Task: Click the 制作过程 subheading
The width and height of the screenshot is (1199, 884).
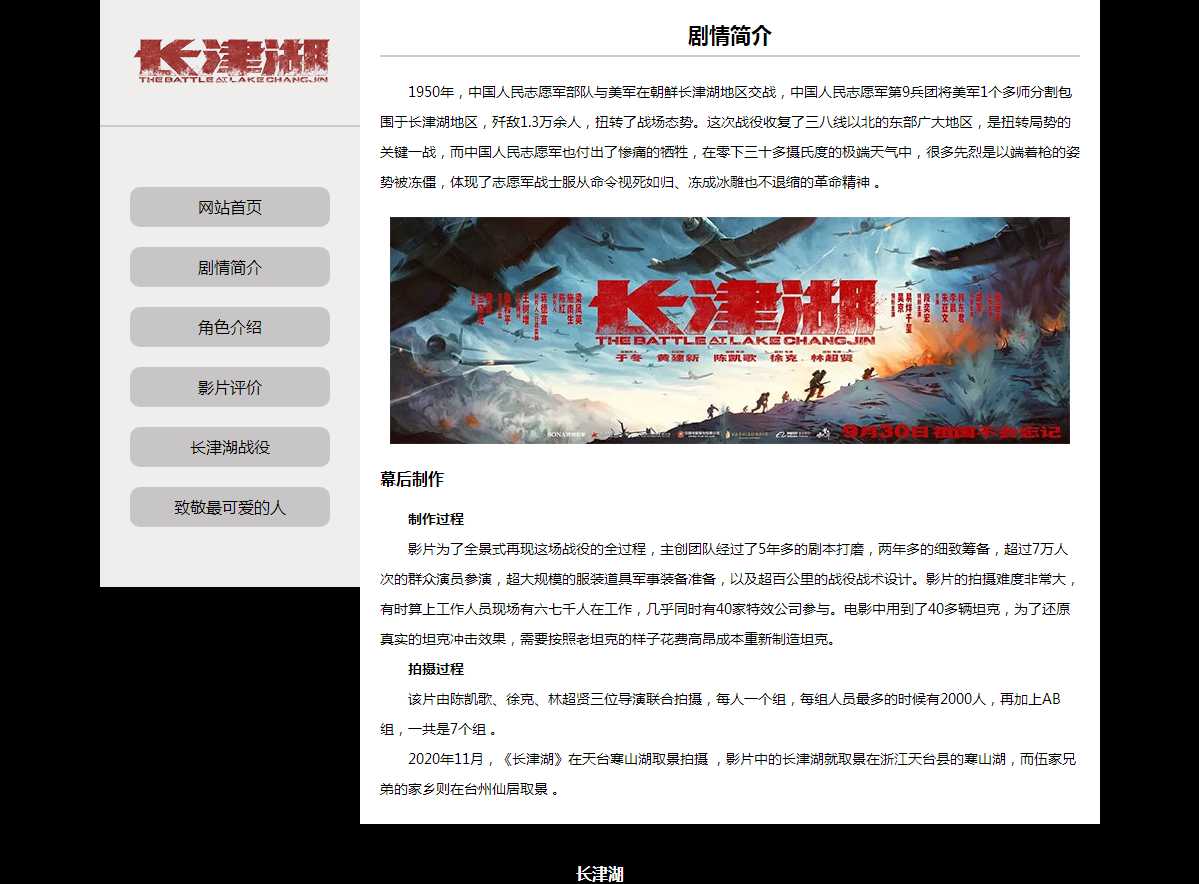Action: click(x=436, y=519)
